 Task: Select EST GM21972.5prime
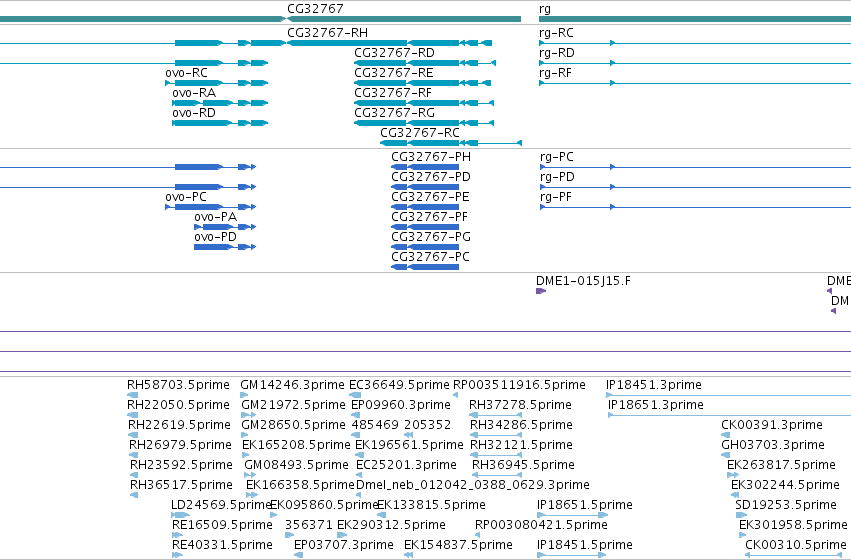(x=293, y=405)
